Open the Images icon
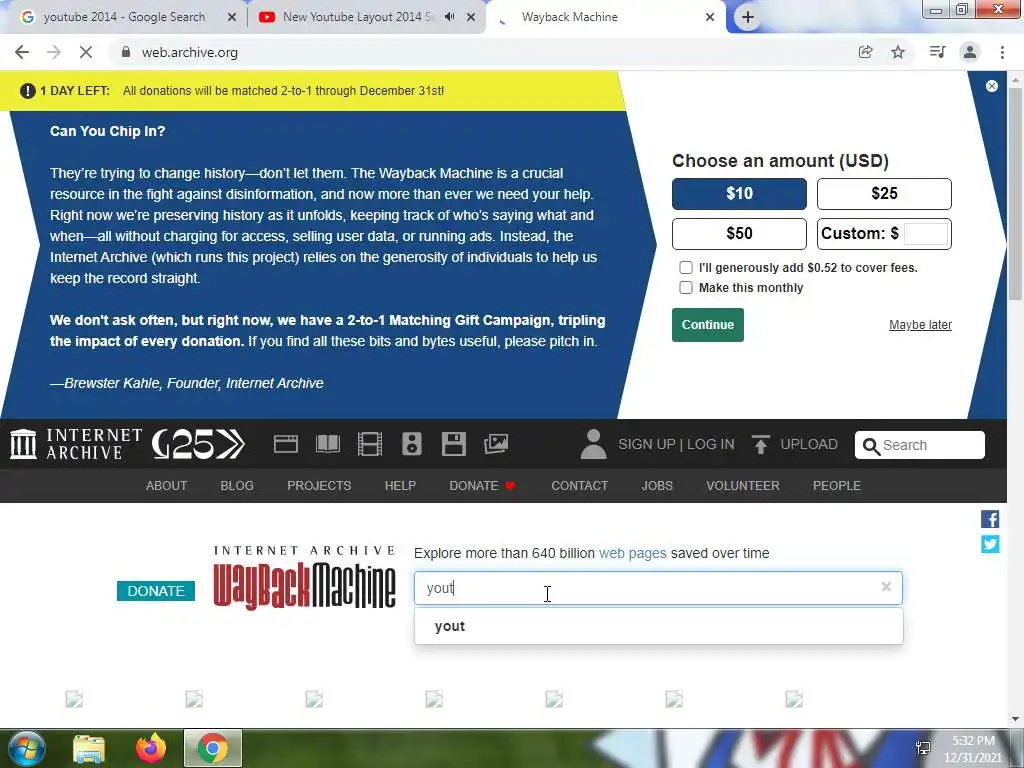 click(496, 444)
